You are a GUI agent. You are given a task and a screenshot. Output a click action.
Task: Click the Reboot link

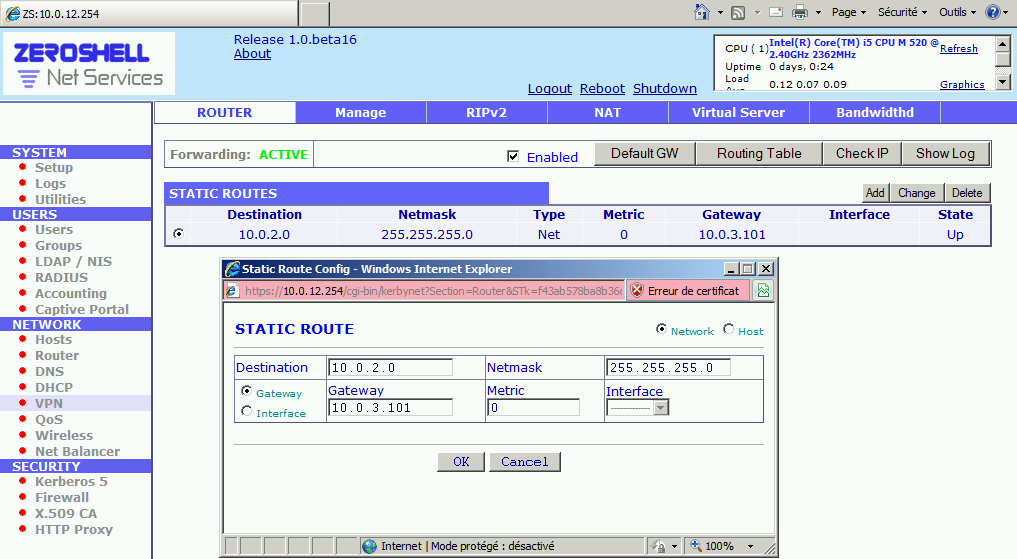pos(602,89)
